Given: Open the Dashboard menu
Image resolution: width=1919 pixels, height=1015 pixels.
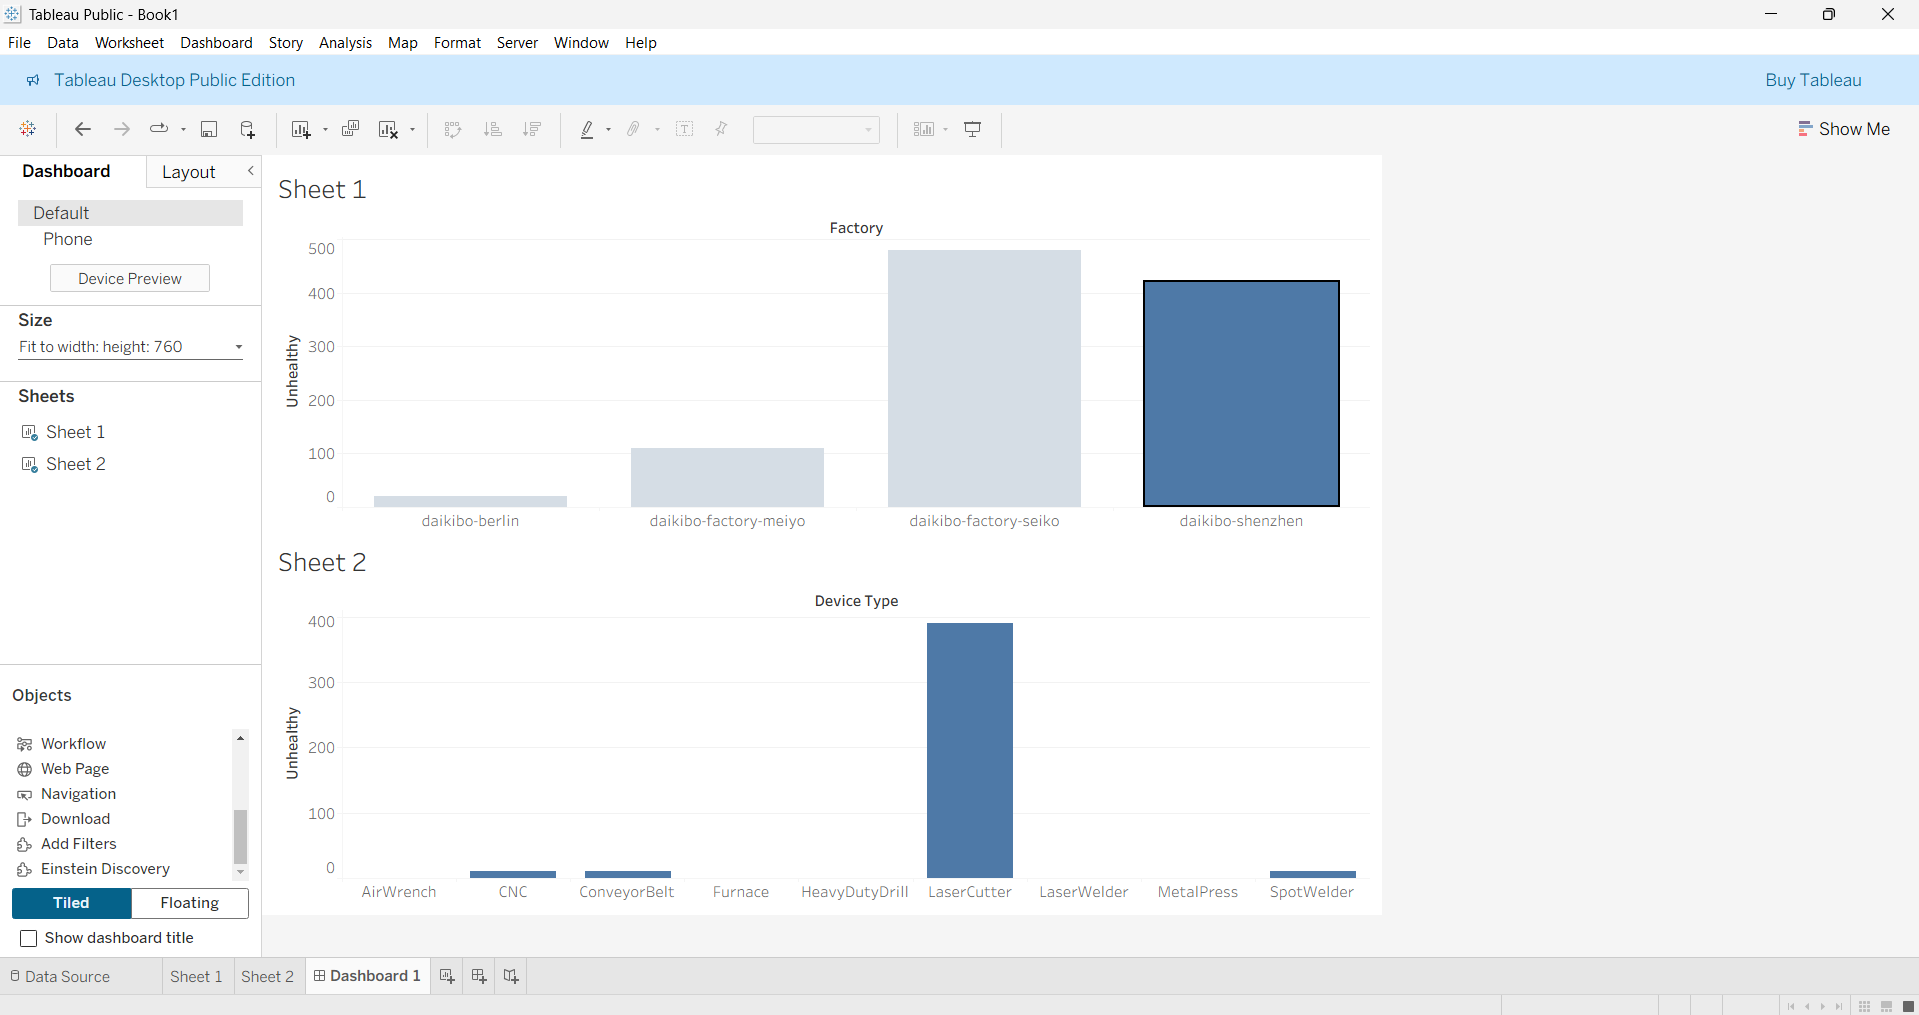Looking at the screenshot, I should point(216,43).
